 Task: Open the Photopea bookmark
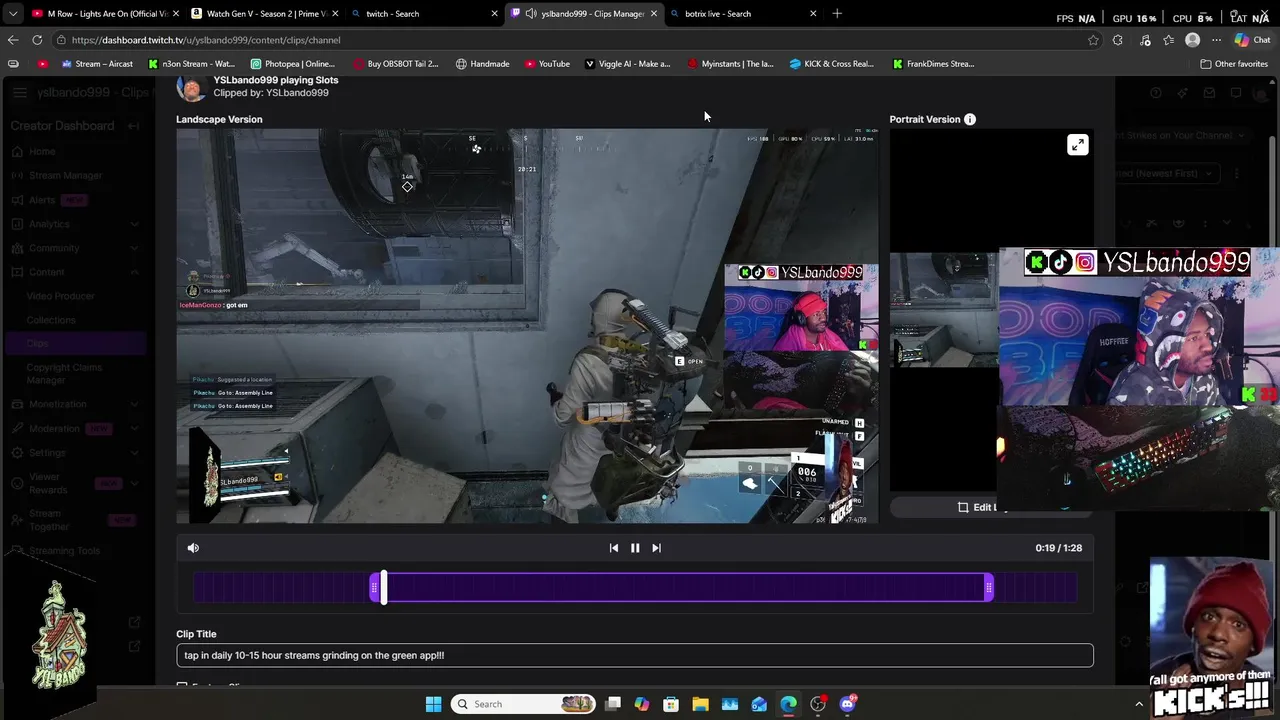click(x=292, y=64)
